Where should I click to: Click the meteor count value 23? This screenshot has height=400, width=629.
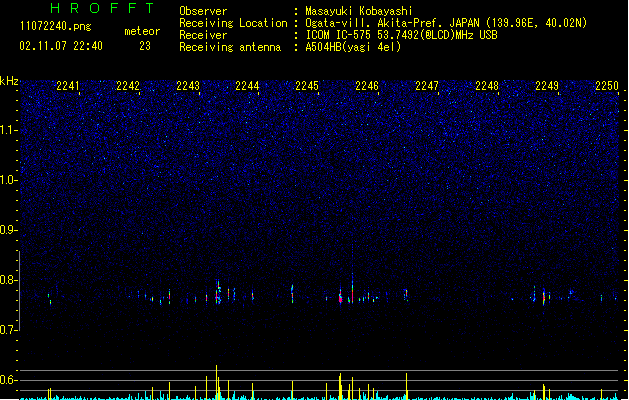click(145, 46)
